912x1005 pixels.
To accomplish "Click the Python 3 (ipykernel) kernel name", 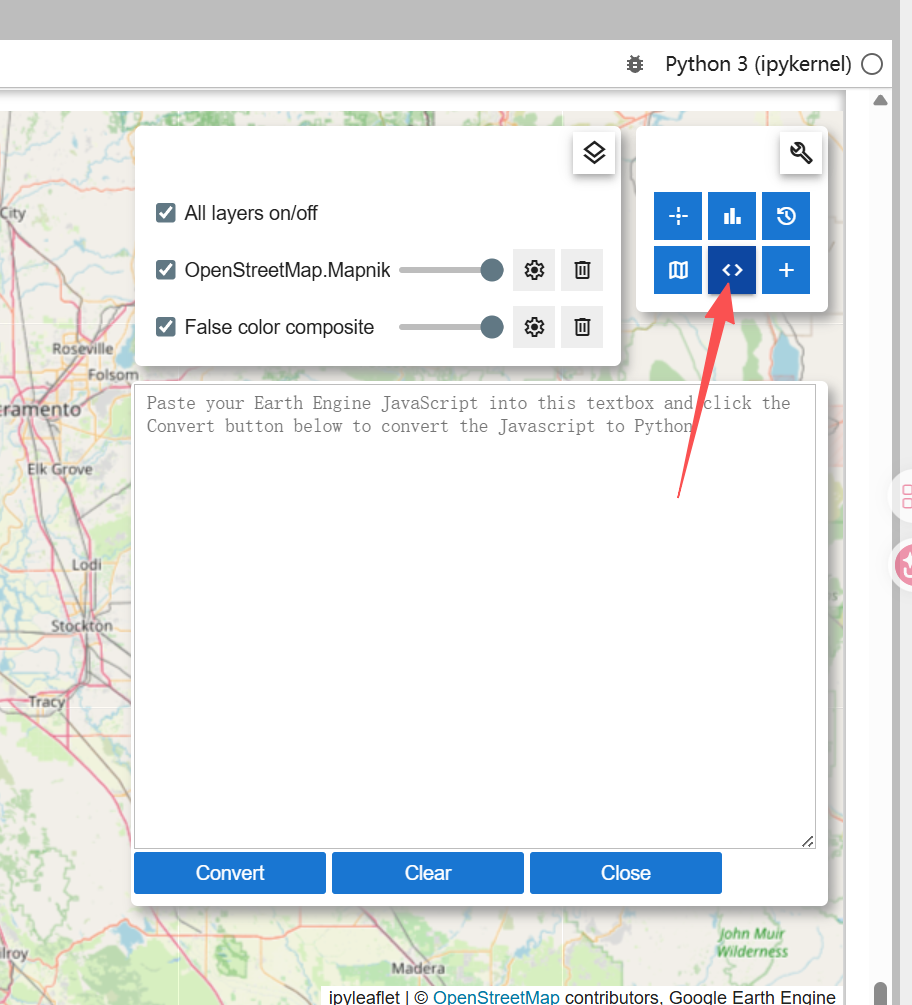I will [x=758, y=64].
